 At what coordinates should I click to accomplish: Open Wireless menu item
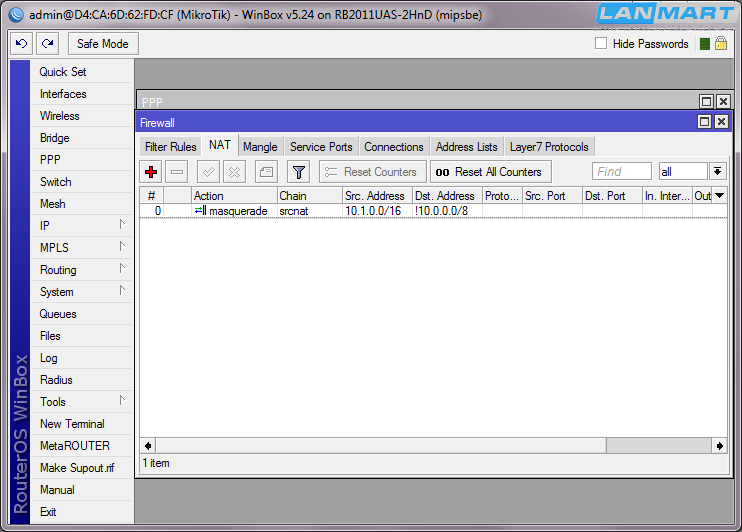click(x=81, y=116)
